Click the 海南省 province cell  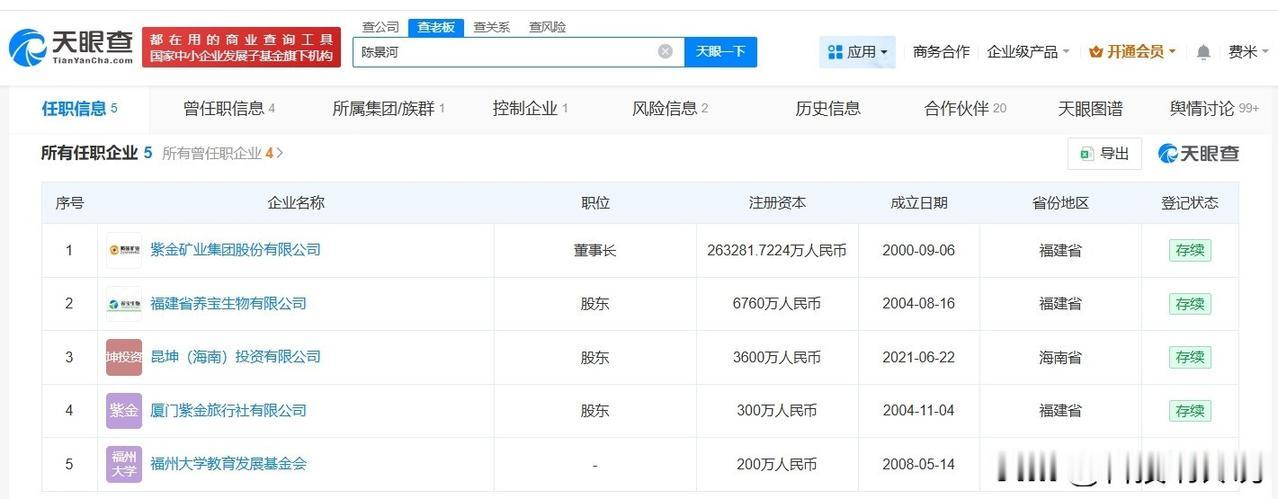1061,357
